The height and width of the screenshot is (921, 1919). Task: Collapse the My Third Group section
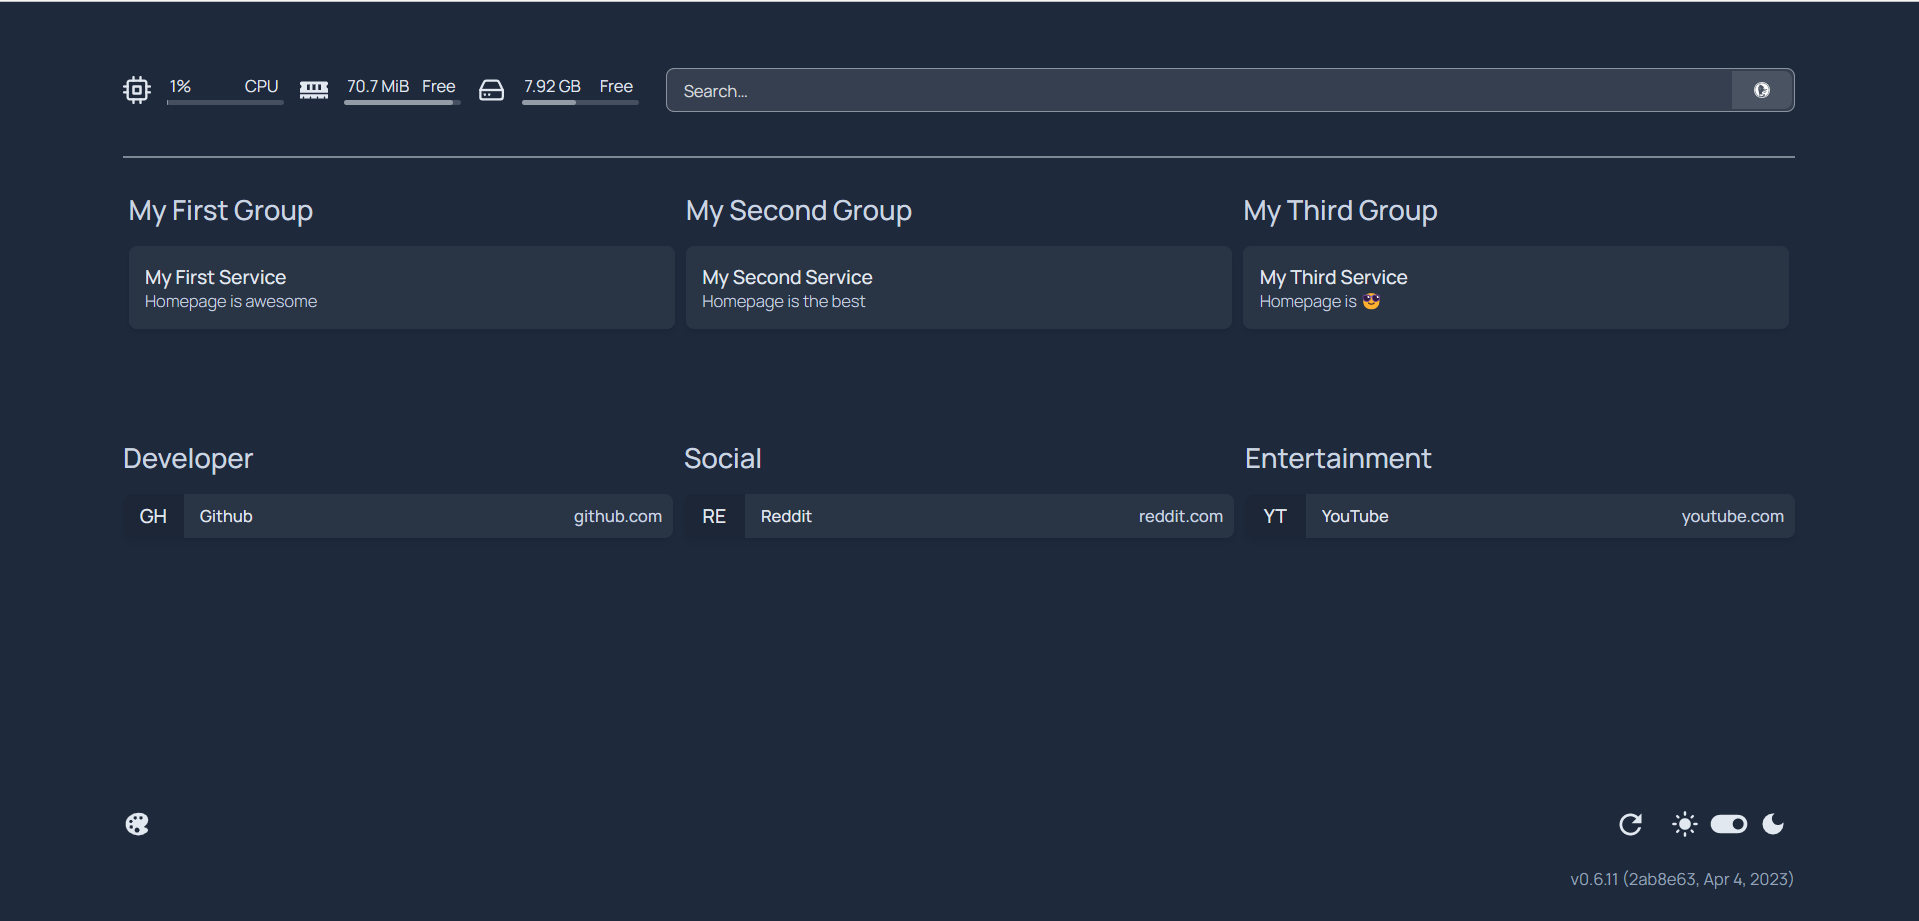point(1340,211)
